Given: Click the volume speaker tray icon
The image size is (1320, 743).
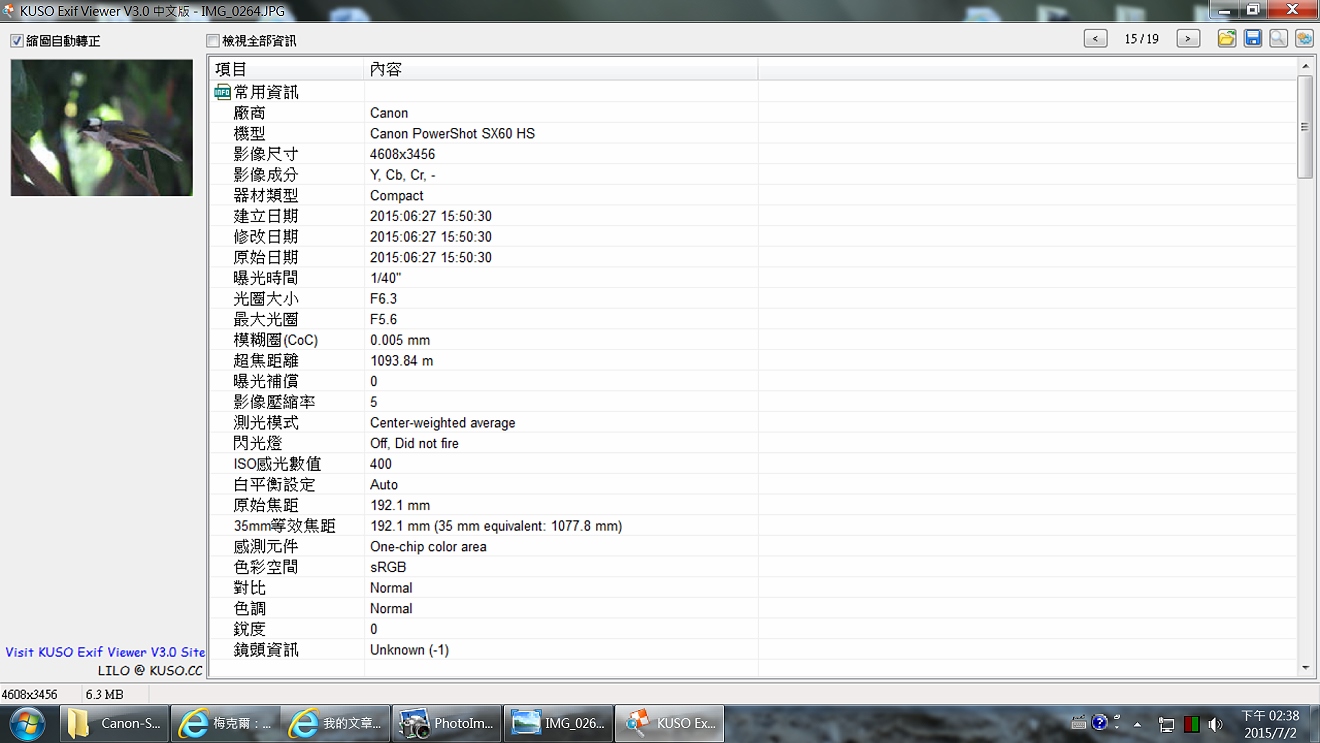Looking at the screenshot, I should coord(1215,725).
